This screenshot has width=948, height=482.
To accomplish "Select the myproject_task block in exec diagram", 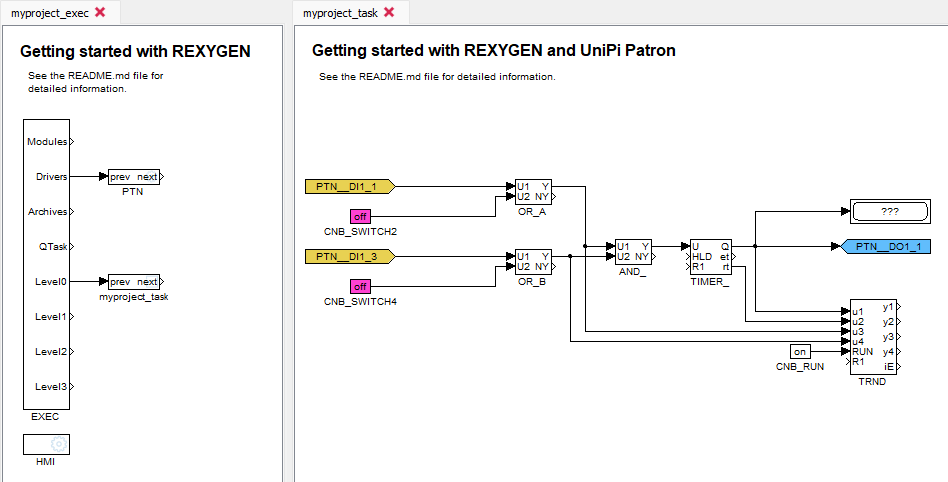I will click(133, 282).
